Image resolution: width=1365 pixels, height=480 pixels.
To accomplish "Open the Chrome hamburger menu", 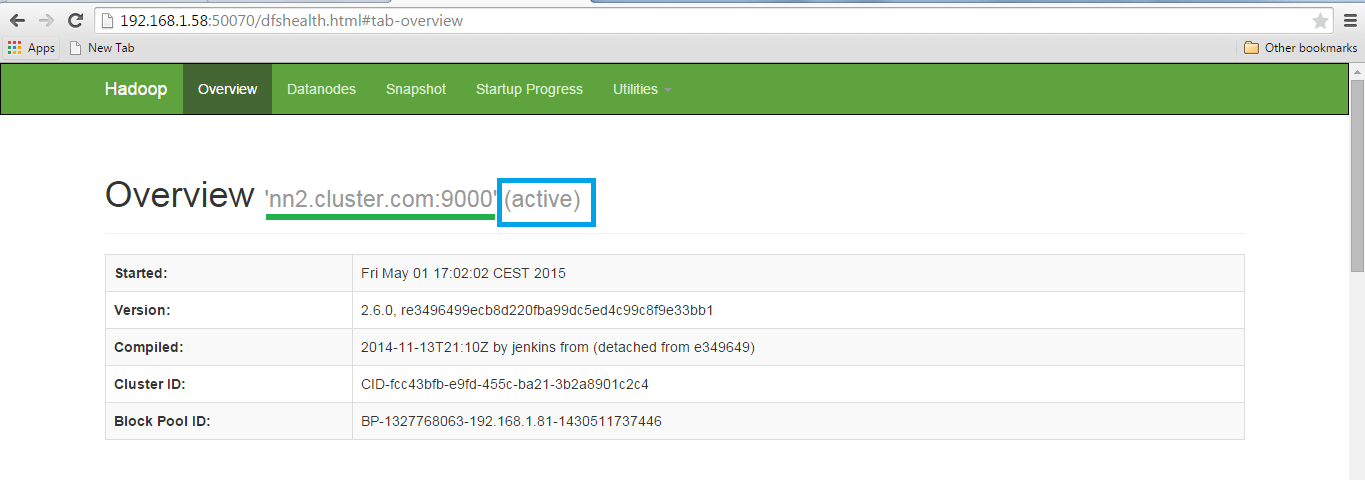I will coord(1350,20).
